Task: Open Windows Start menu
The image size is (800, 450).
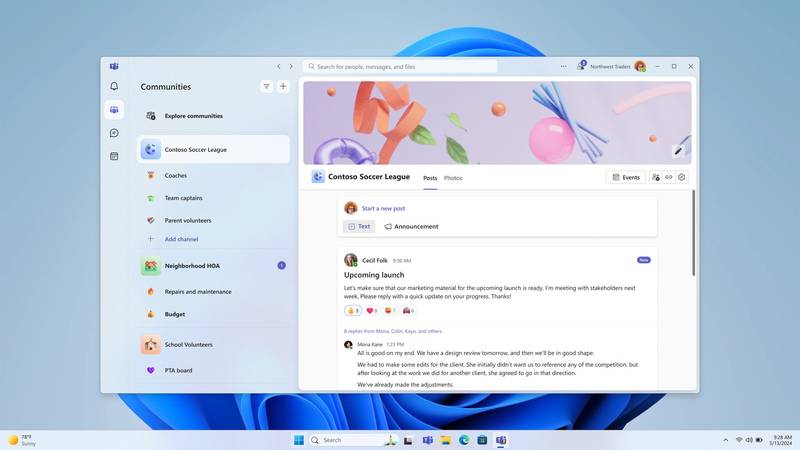Action: 299,440
